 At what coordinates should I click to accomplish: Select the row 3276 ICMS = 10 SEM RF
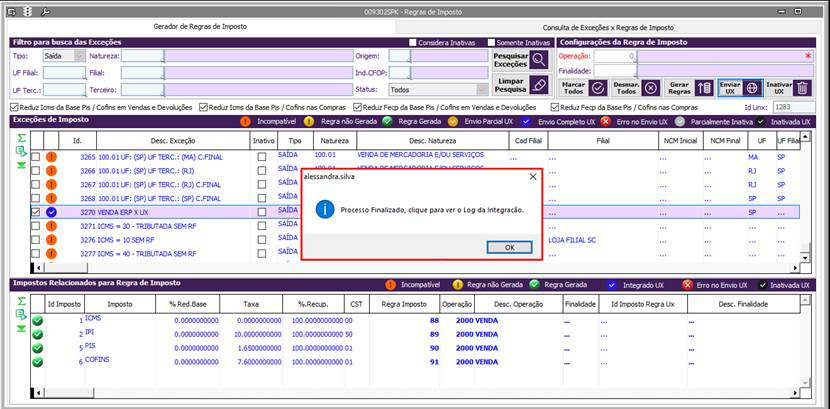414,240
